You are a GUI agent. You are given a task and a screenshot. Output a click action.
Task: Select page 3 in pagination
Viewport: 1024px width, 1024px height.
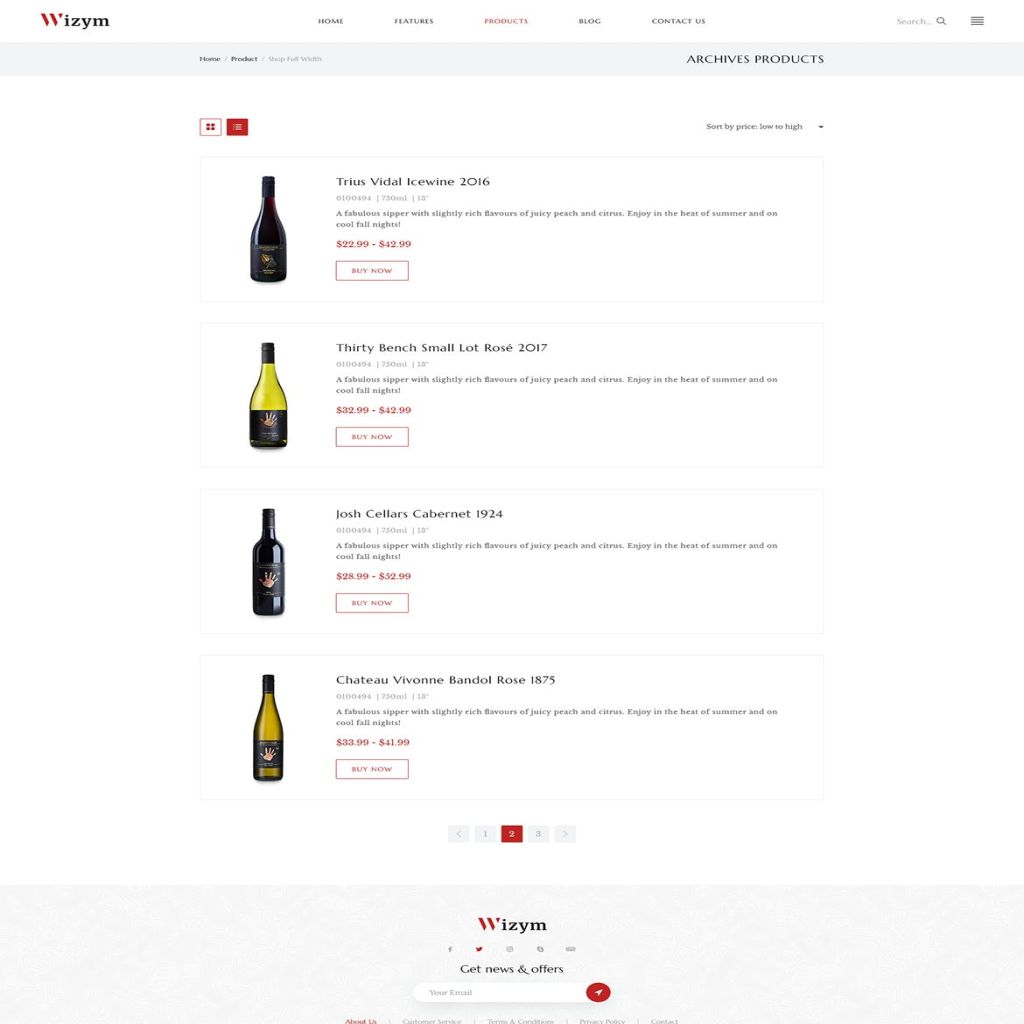[538, 833]
